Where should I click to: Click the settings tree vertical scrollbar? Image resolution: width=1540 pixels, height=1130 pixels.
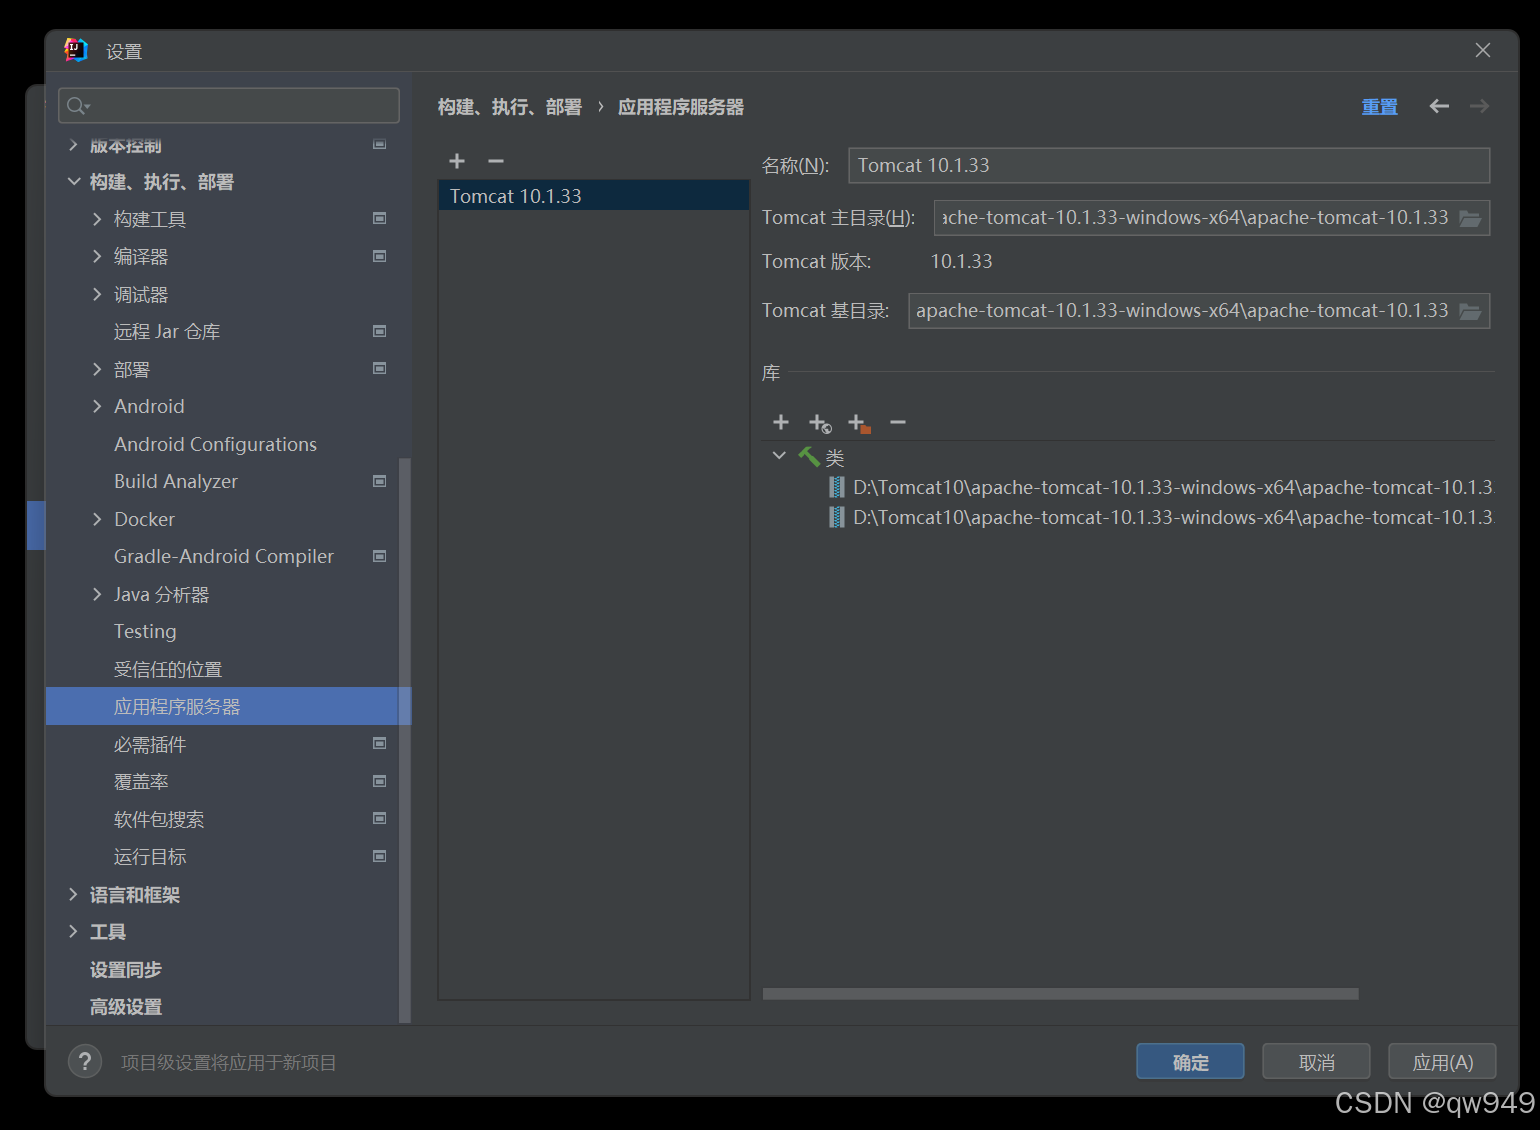coord(405,740)
